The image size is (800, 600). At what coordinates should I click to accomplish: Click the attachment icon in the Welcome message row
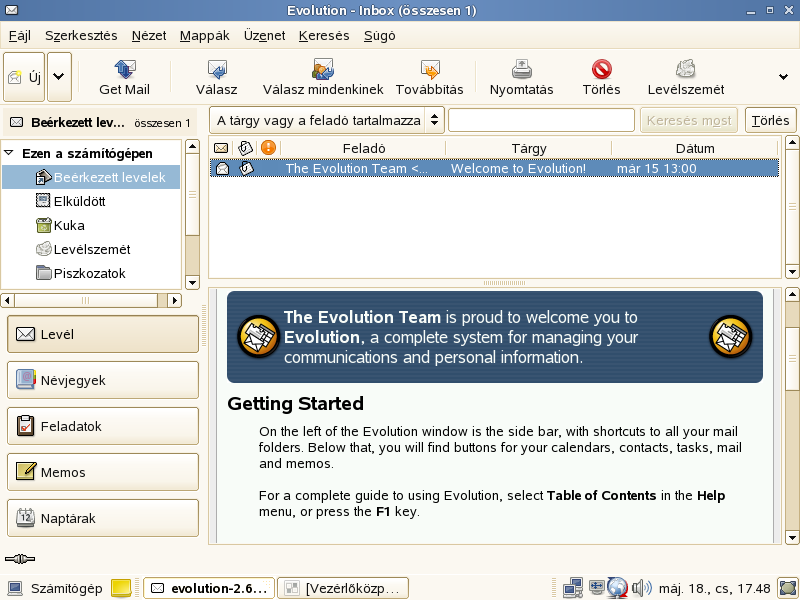point(246,168)
